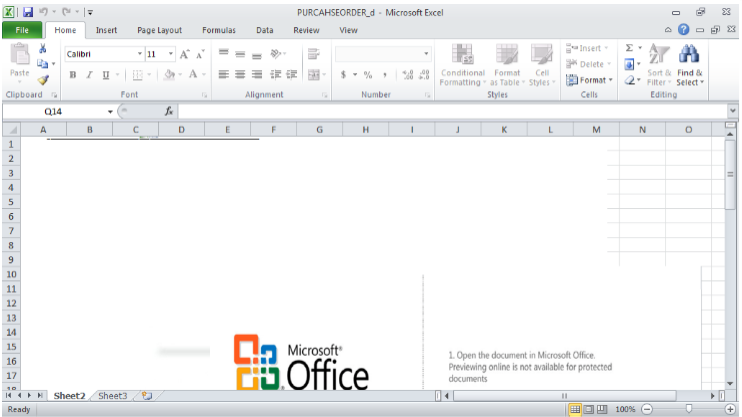Click the Format Painter brush icon

click(x=43, y=80)
